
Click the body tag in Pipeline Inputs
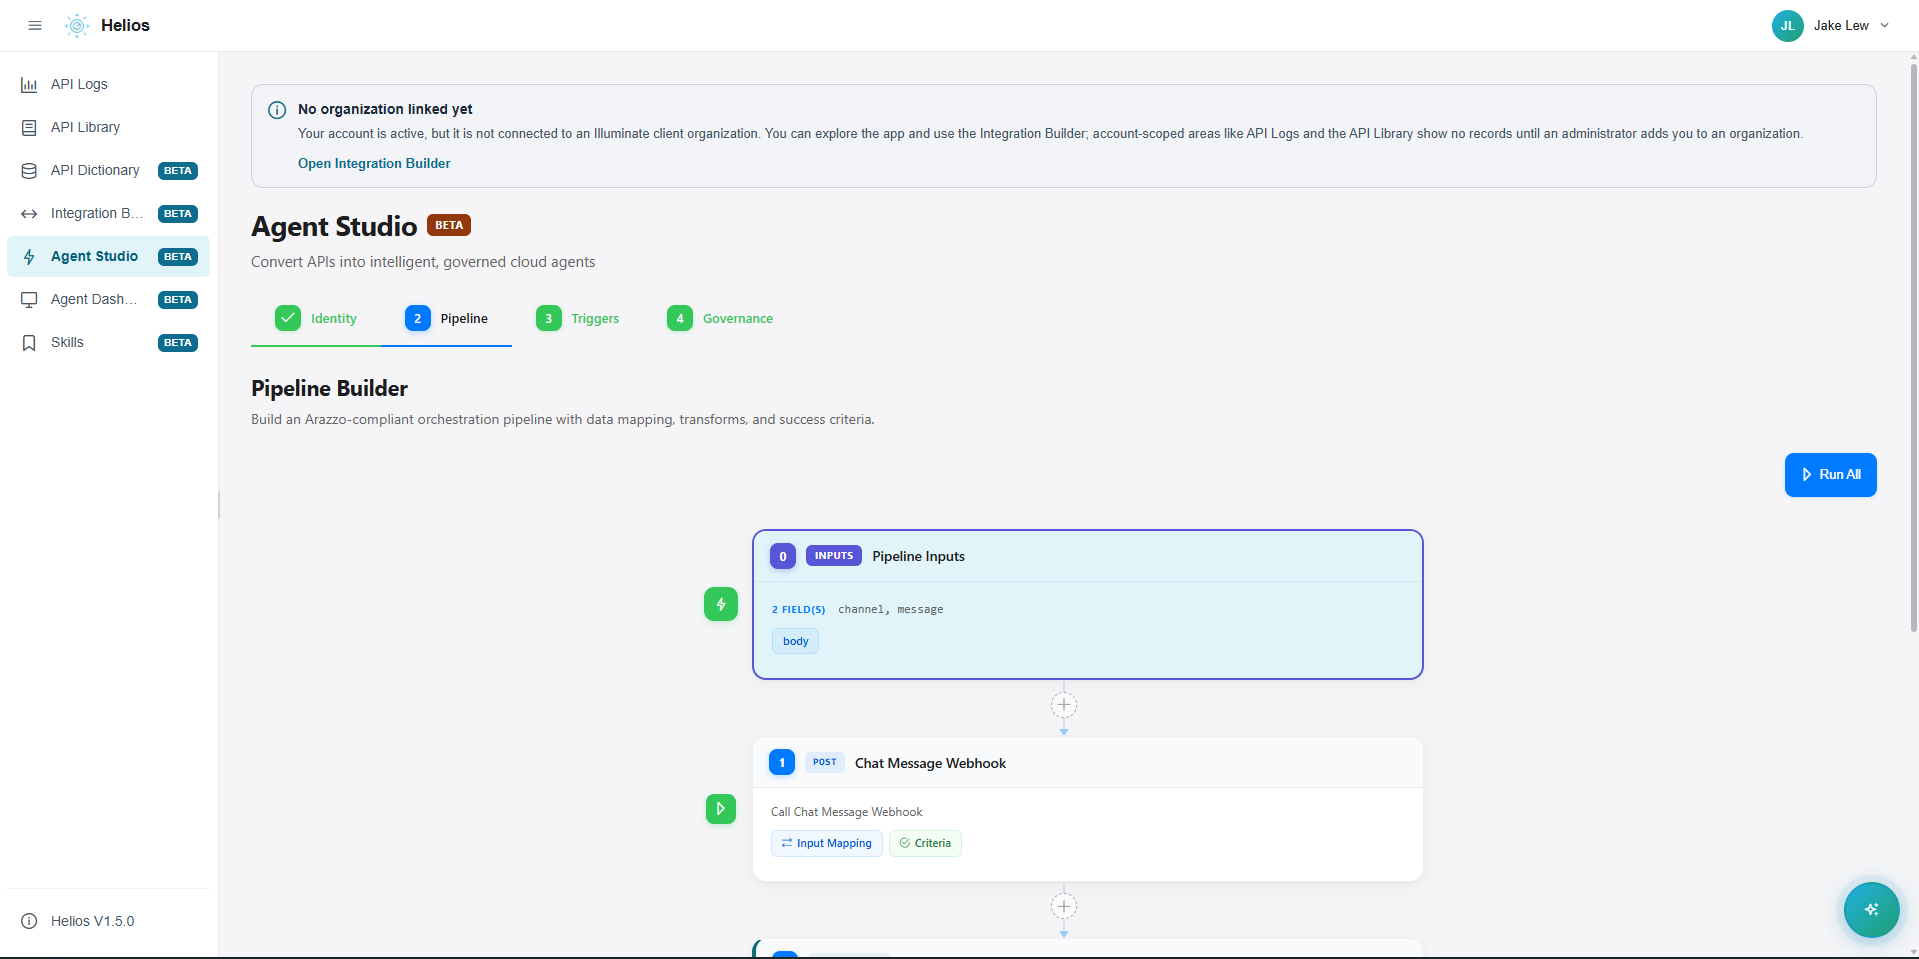click(795, 641)
